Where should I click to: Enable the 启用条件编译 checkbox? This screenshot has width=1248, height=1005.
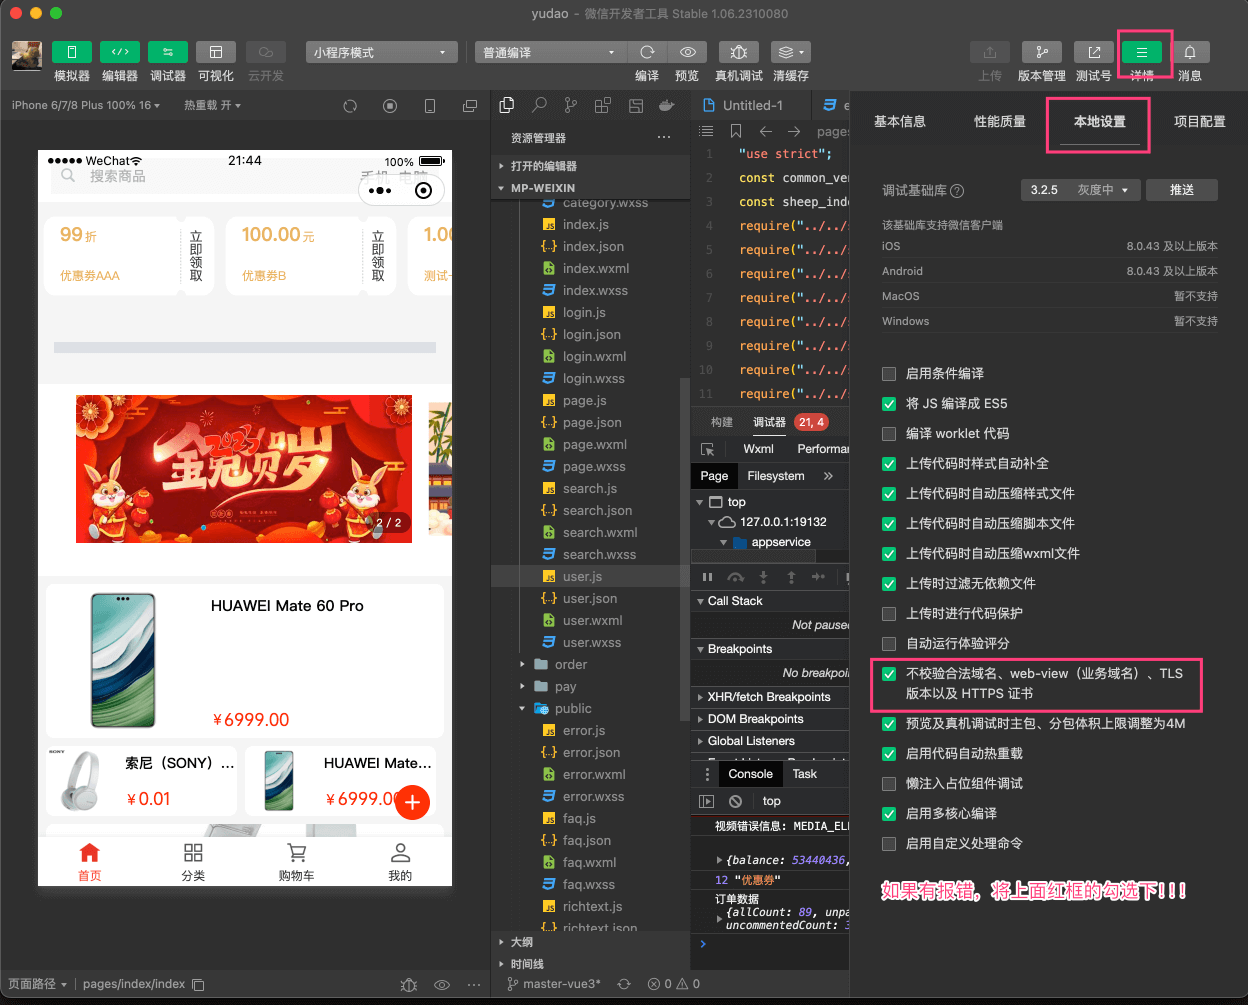[889, 374]
